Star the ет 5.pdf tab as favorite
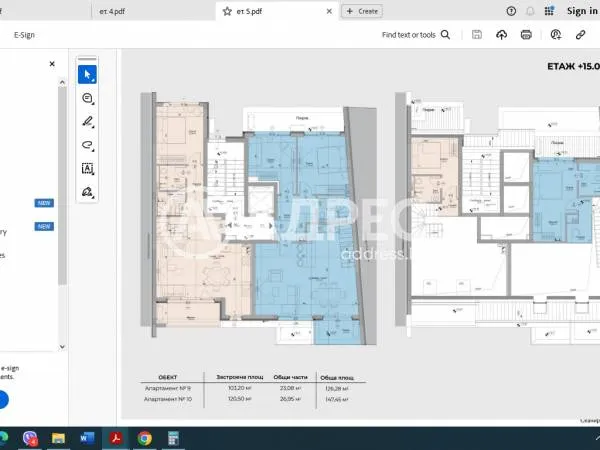Viewport: 600px width, 450px height. pos(228,11)
